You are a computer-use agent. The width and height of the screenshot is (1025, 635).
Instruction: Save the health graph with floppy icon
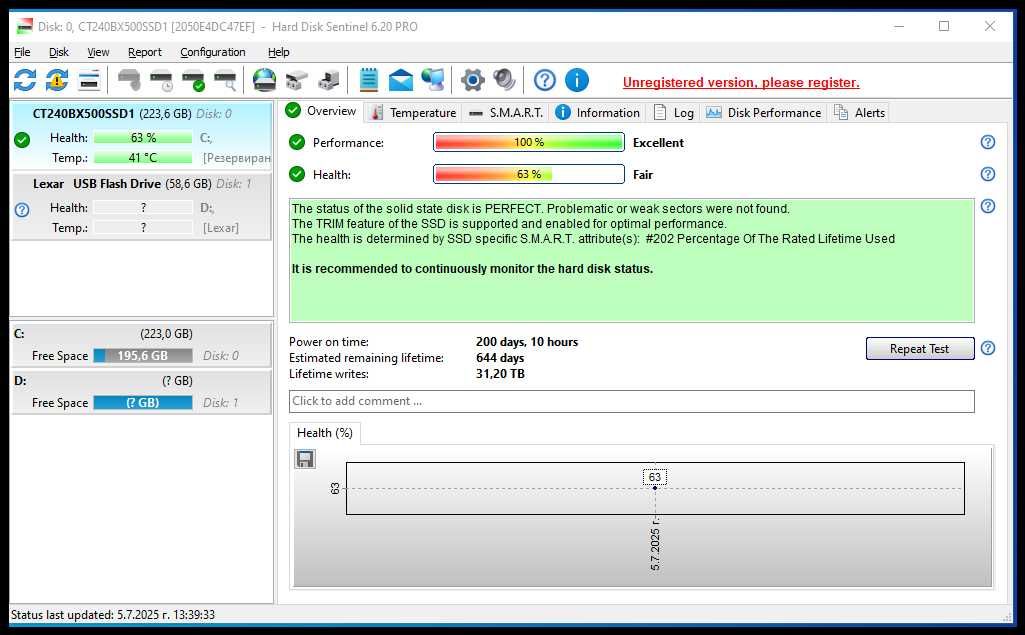click(305, 459)
